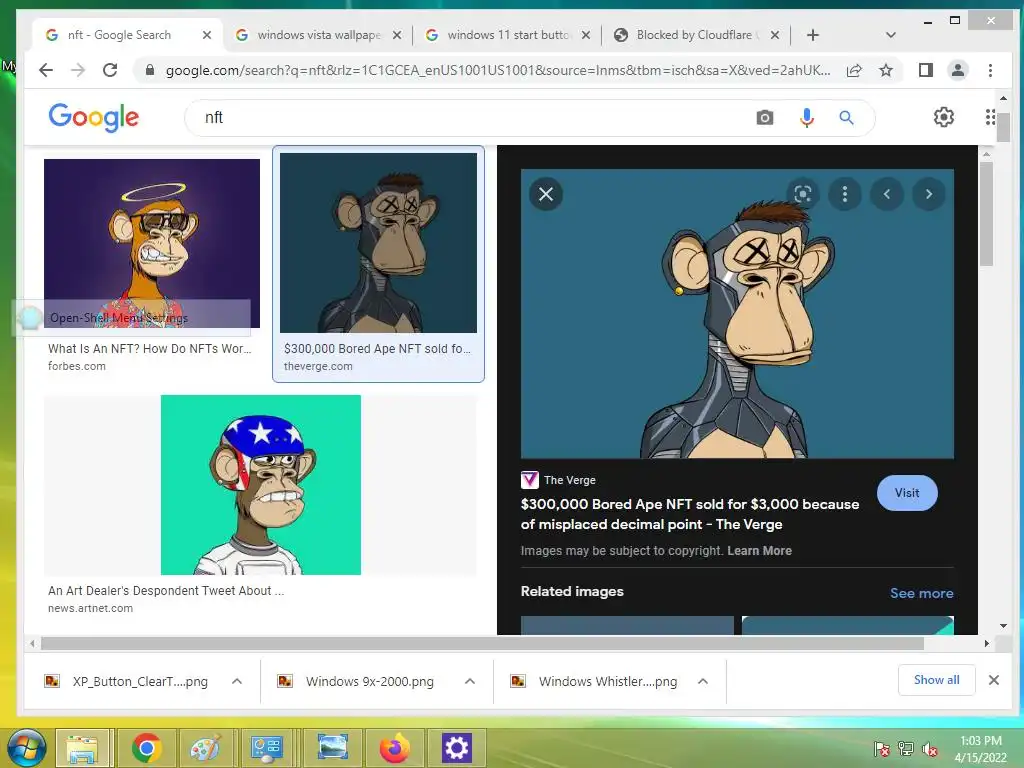Click the address bar URL

click(x=498, y=70)
